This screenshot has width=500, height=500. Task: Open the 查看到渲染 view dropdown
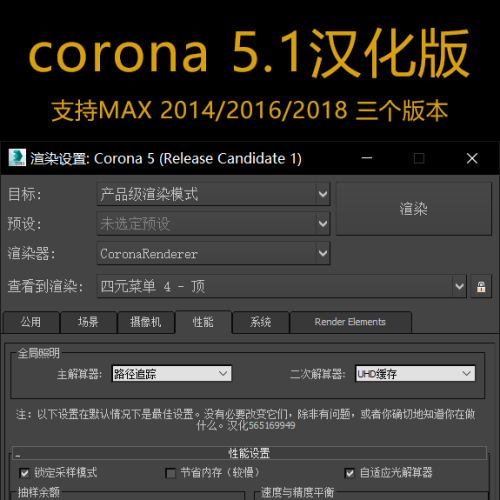pyautogui.click(x=281, y=286)
